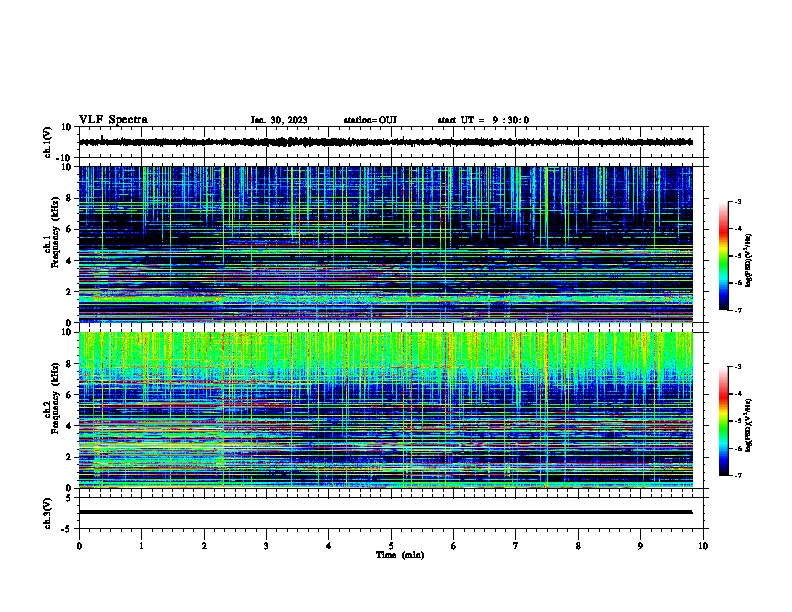Click the ch.1(V) waveform axis label
Viewport: 792px width, 612px height.
click(x=47, y=142)
